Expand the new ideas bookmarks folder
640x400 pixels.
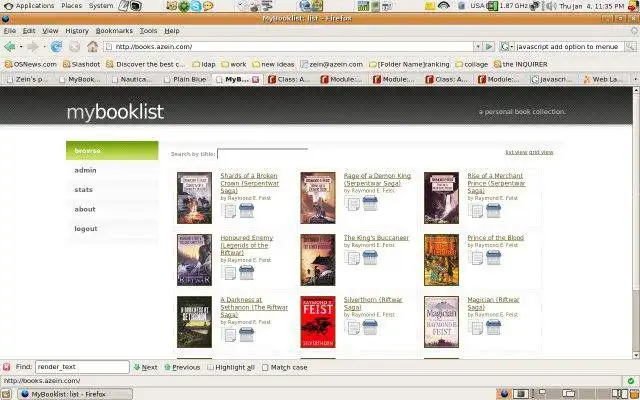tap(273, 64)
